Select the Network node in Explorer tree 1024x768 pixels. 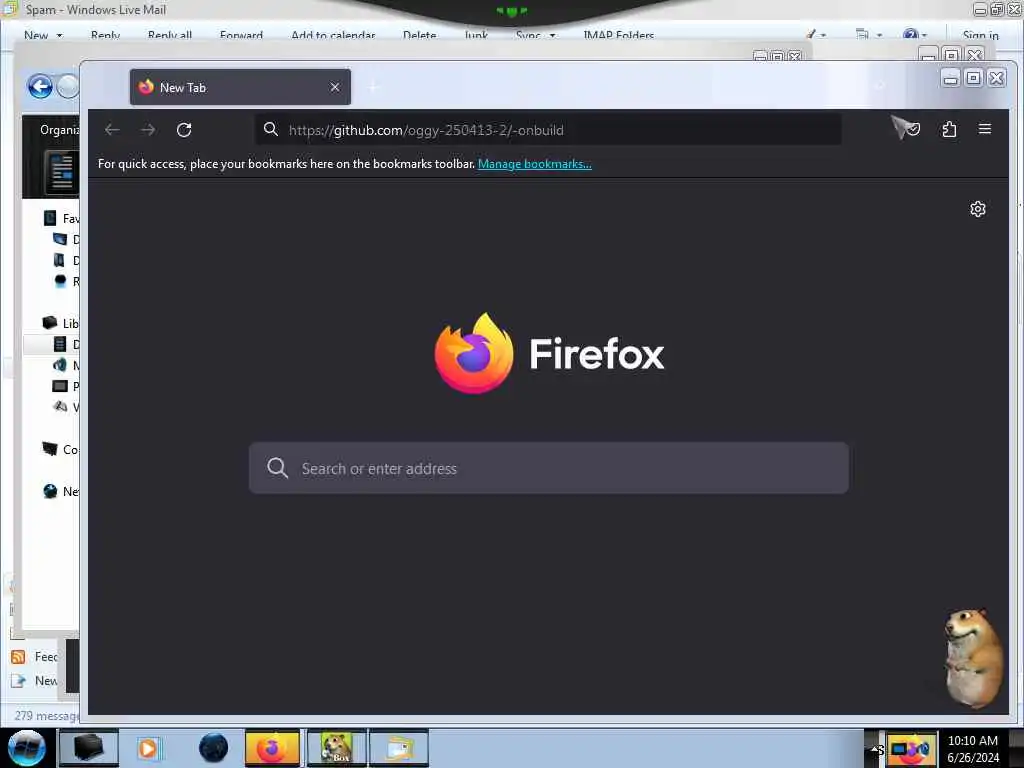pyautogui.click(x=71, y=491)
